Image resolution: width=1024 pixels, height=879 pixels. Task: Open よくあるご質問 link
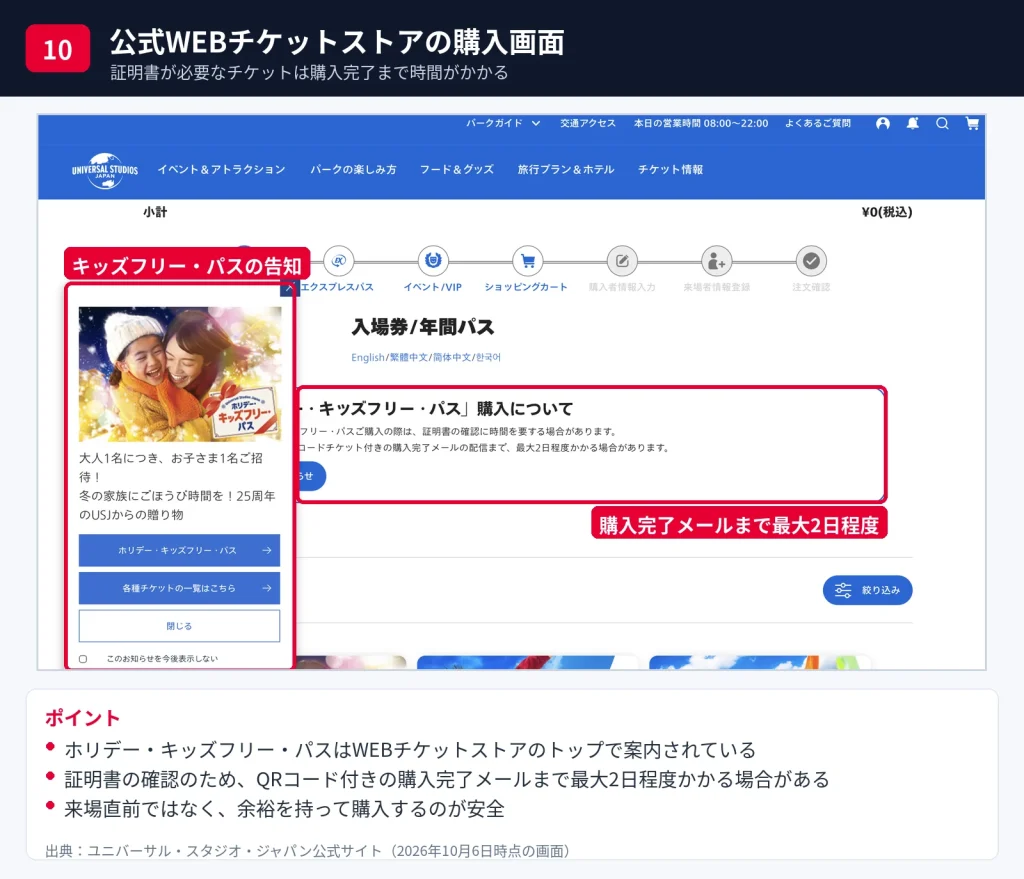point(818,123)
